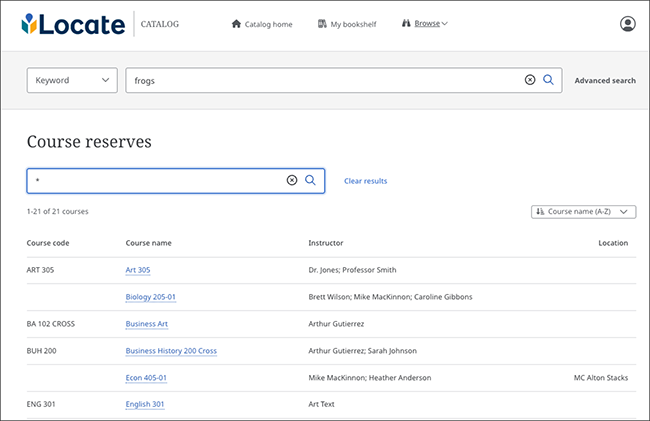Clear the course reserves search text
Image resolution: width=650 pixels, height=421 pixels.
(x=292, y=180)
